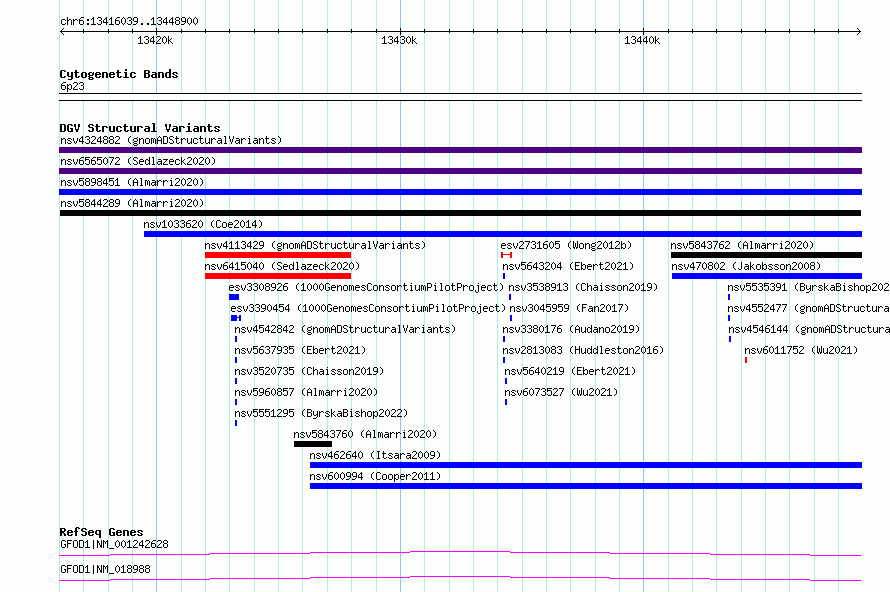The width and height of the screenshot is (890, 592).
Task: Click the 13440k ruler tick label
Action: [642, 40]
